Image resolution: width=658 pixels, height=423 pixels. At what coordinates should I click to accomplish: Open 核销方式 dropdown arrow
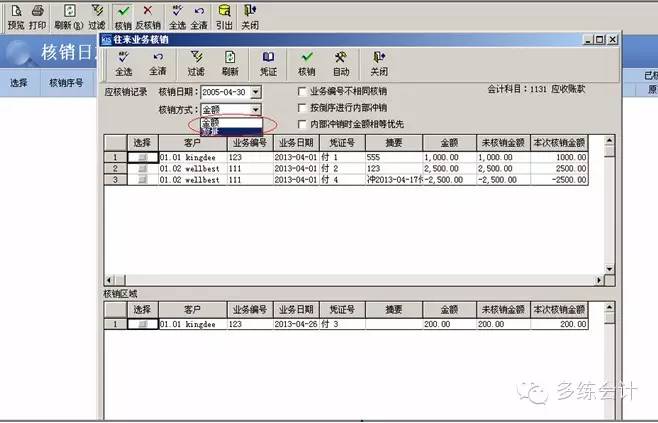pyautogui.click(x=256, y=110)
